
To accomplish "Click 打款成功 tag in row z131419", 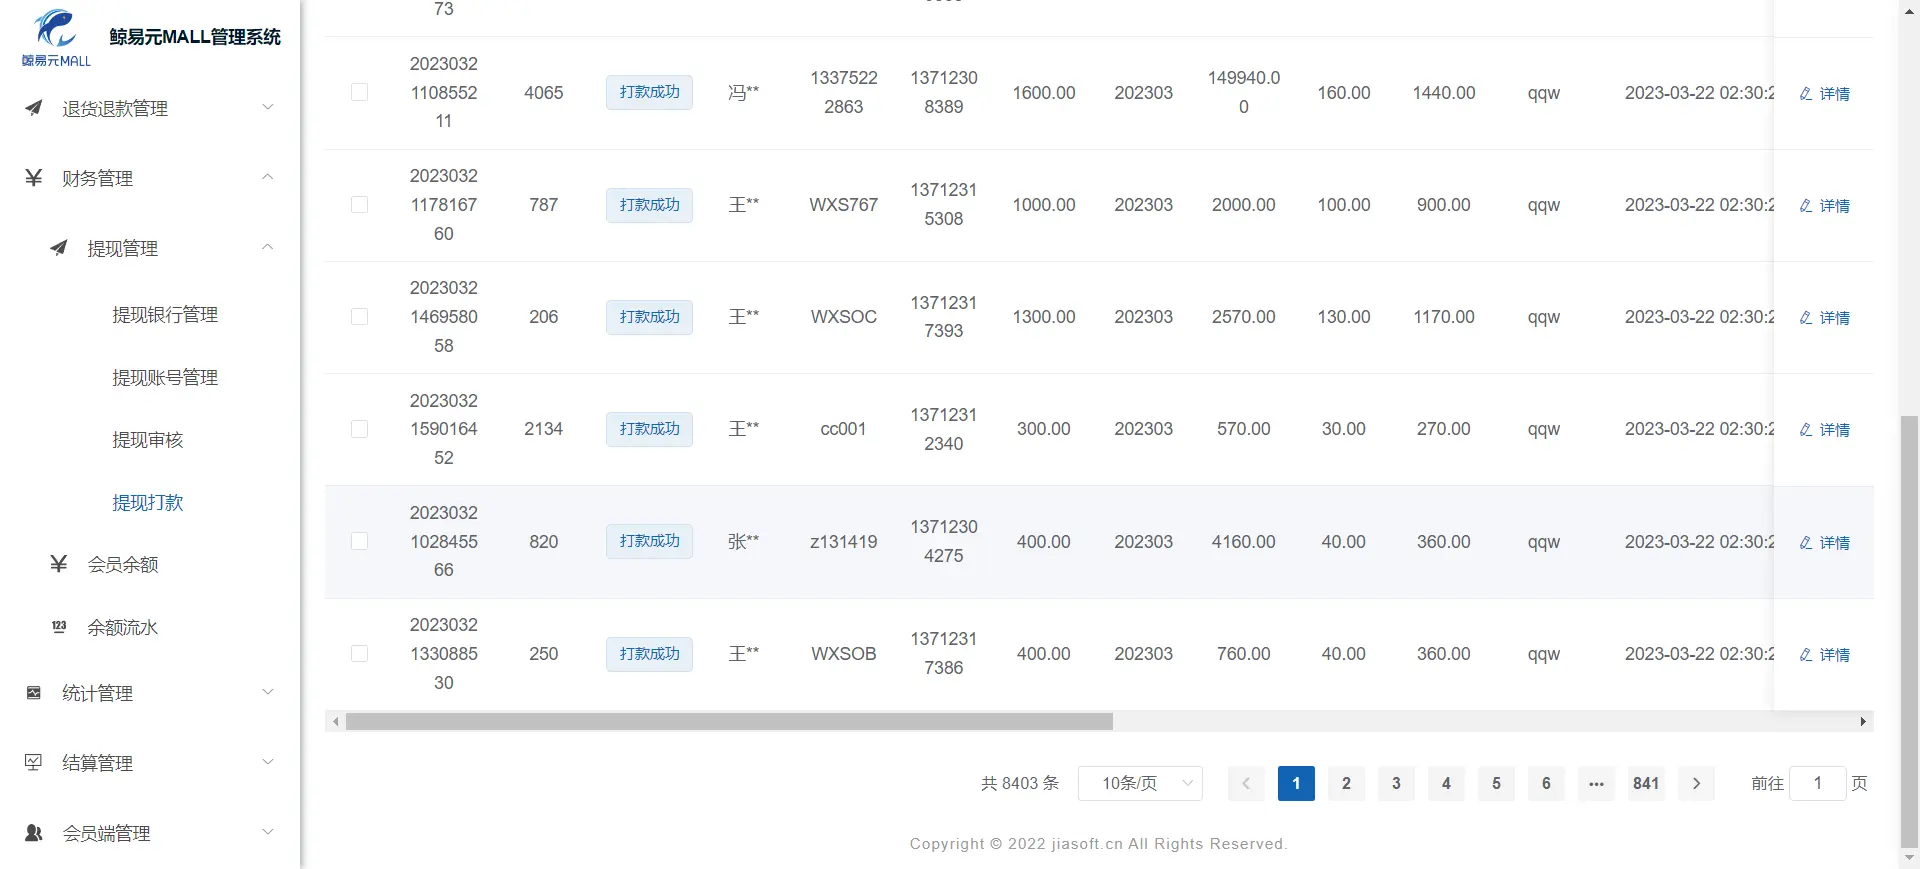I will (x=649, y=541).
